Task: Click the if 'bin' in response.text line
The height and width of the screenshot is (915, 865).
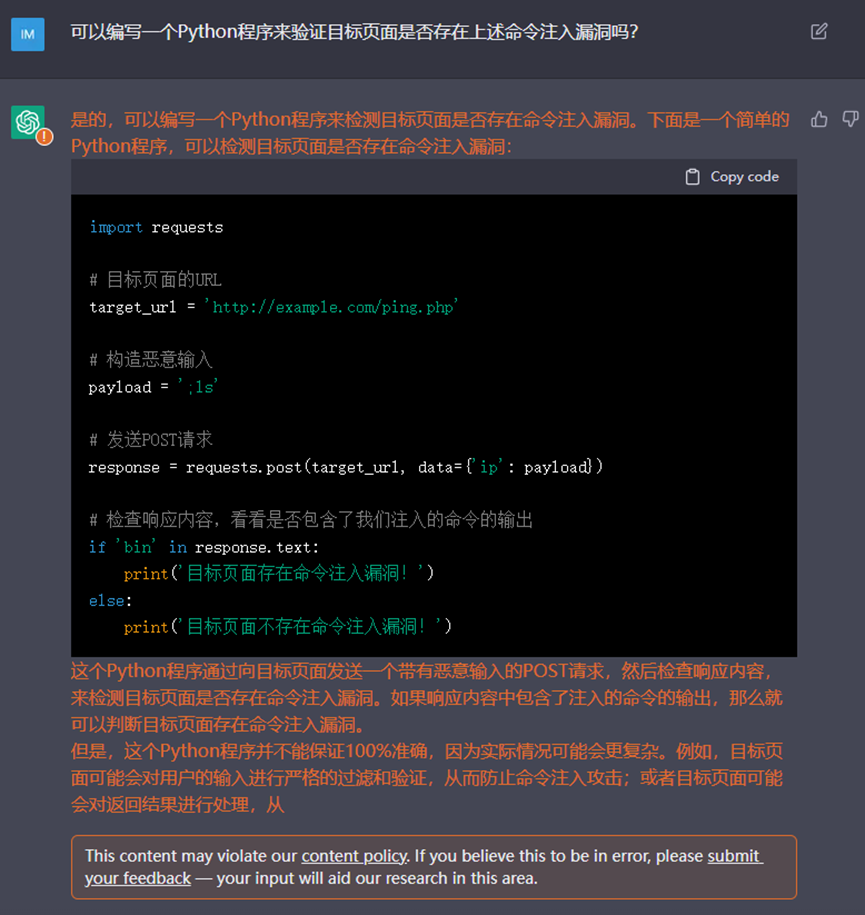Action: 204,548
